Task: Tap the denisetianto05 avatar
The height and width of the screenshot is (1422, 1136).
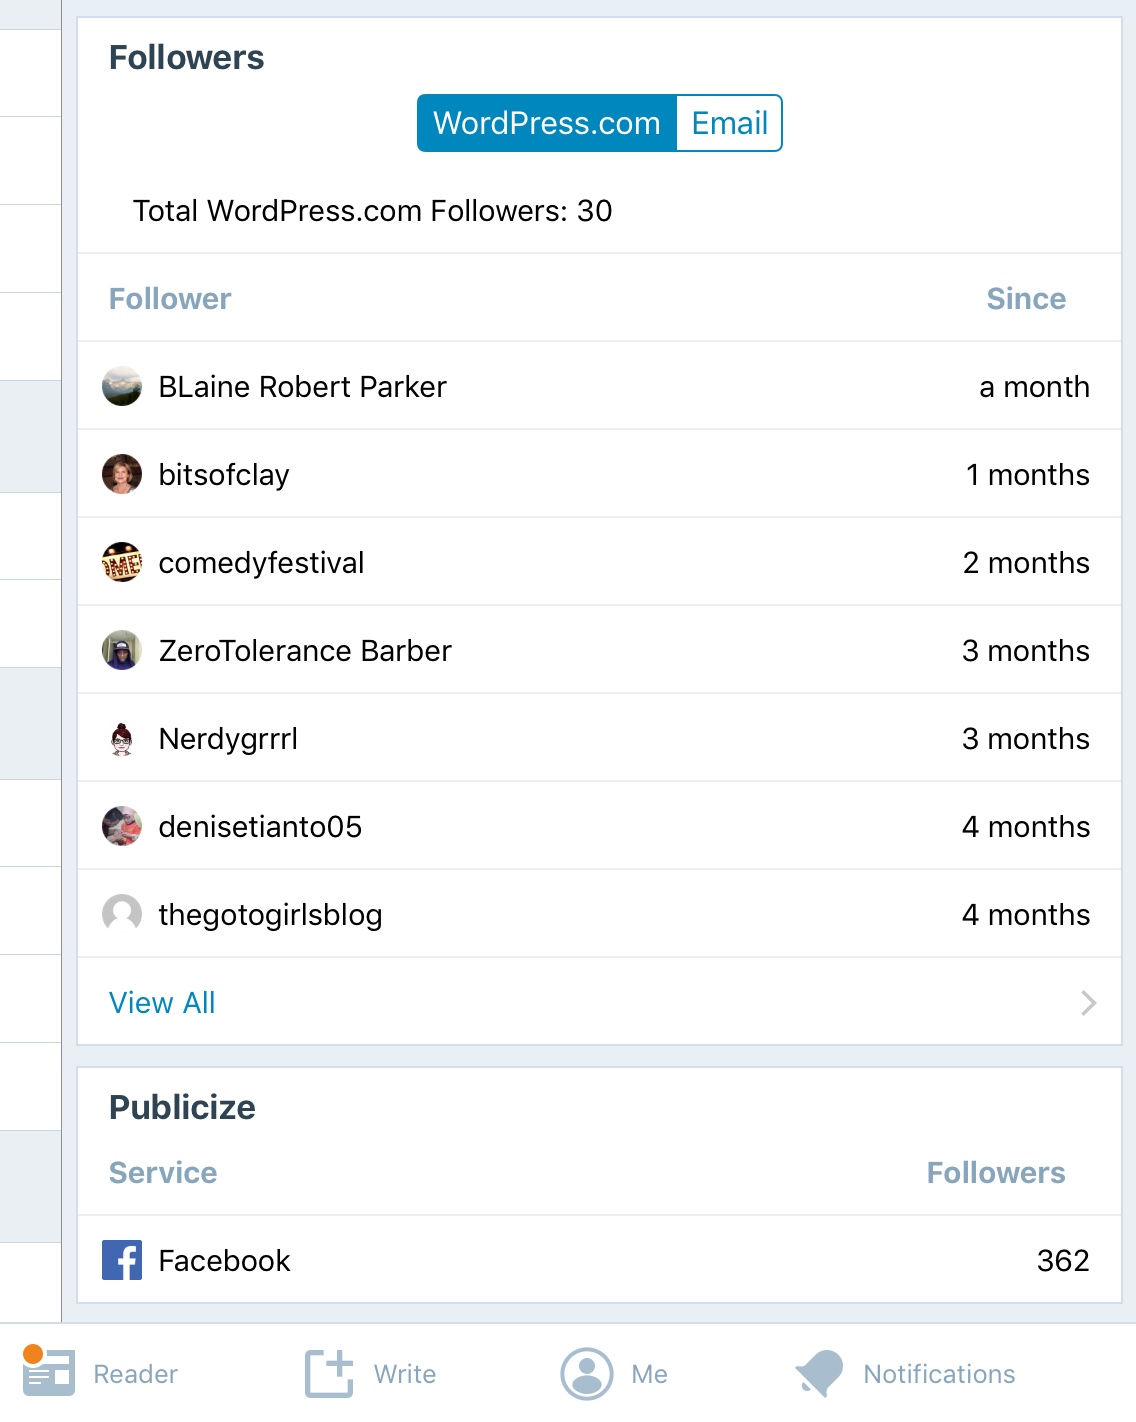Action: click(122, 827)
